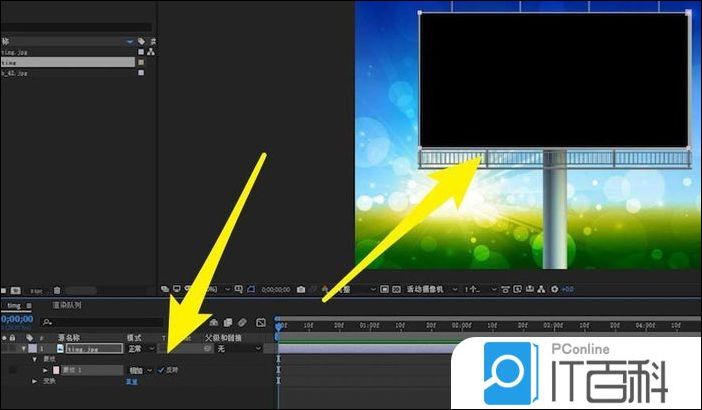Screen dimensions: 702x410
Task: Click the motion blur icon above timeline layers
Action: pyautogui.click(x=244, y=322)
